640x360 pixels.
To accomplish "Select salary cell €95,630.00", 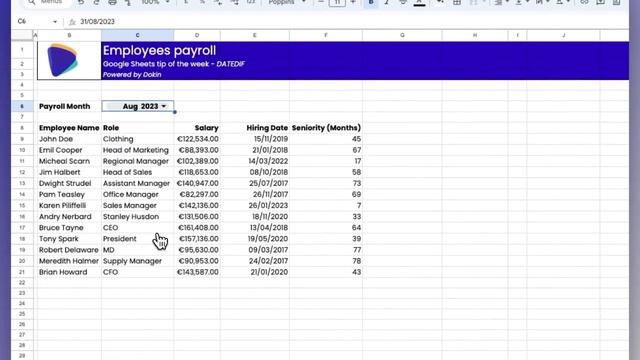I will point(197,250).
